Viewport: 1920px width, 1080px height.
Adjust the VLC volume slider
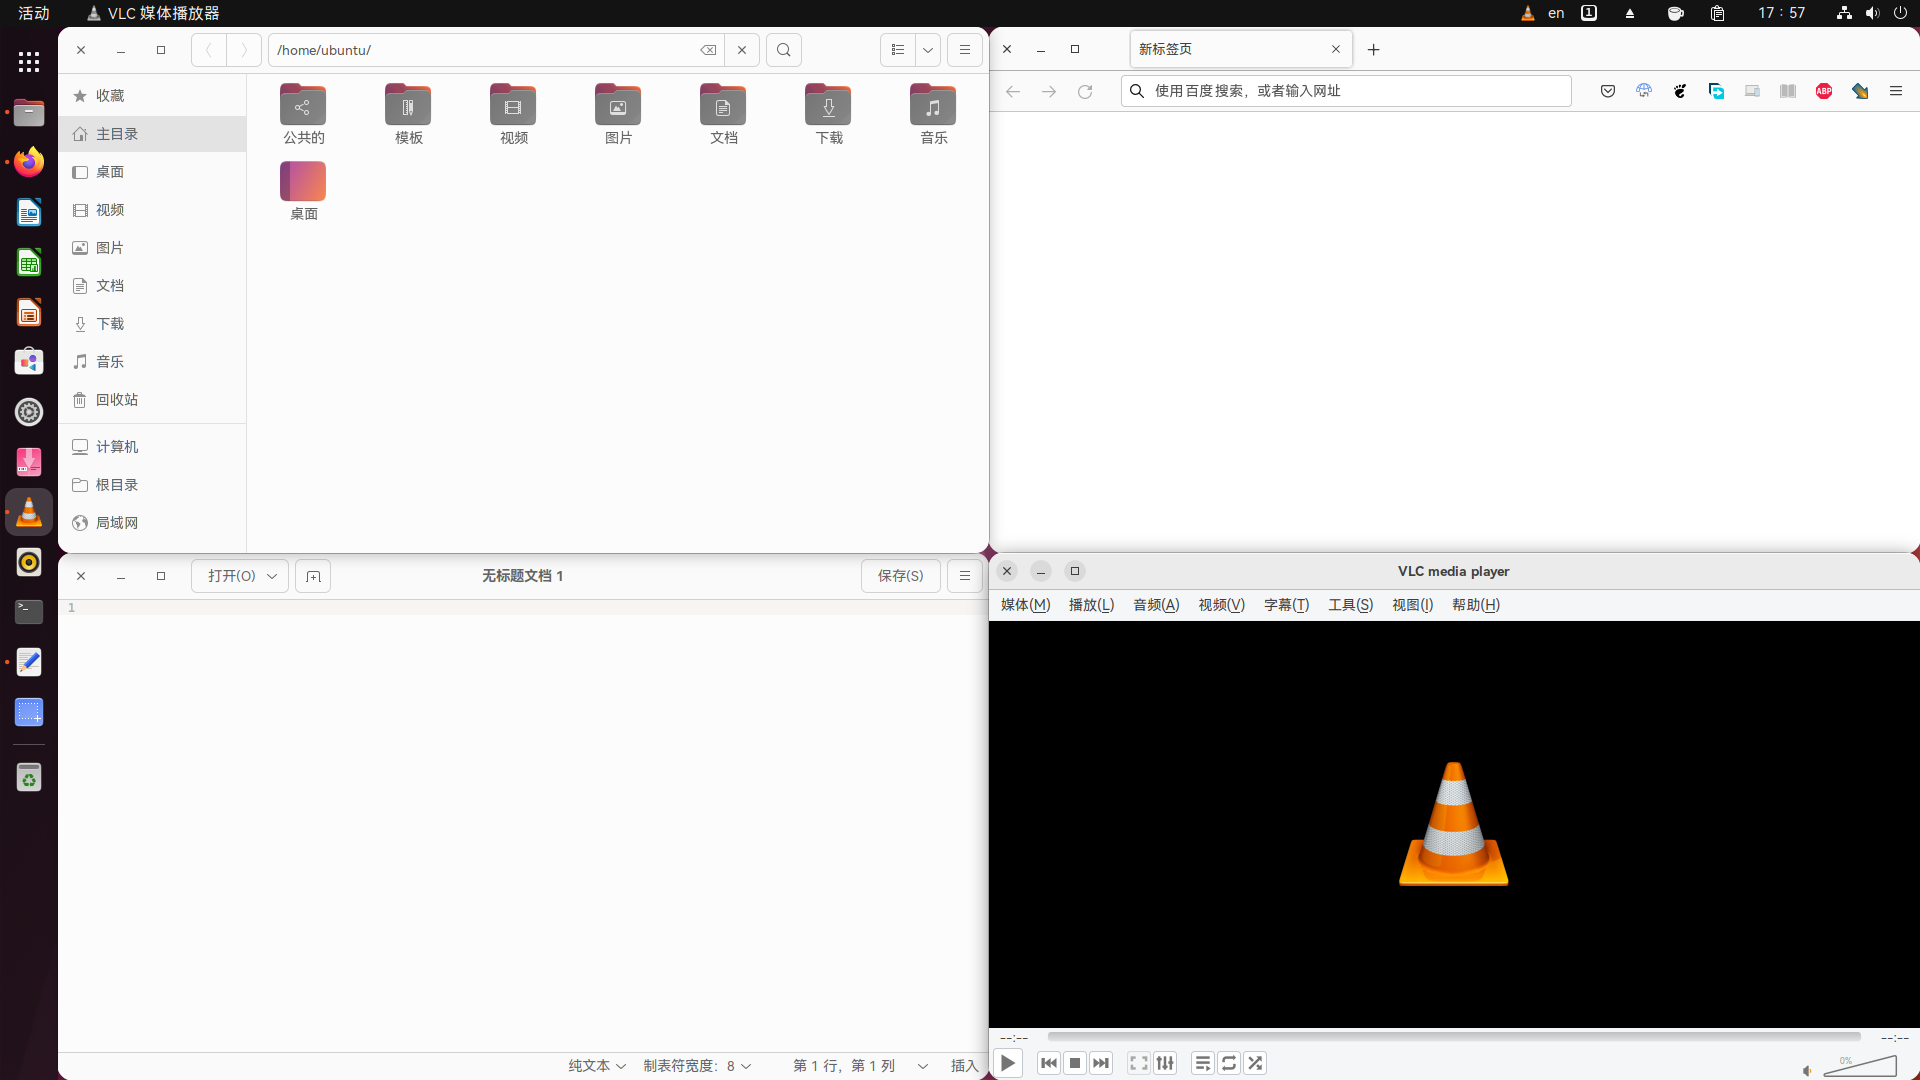coord(1860,1066)
